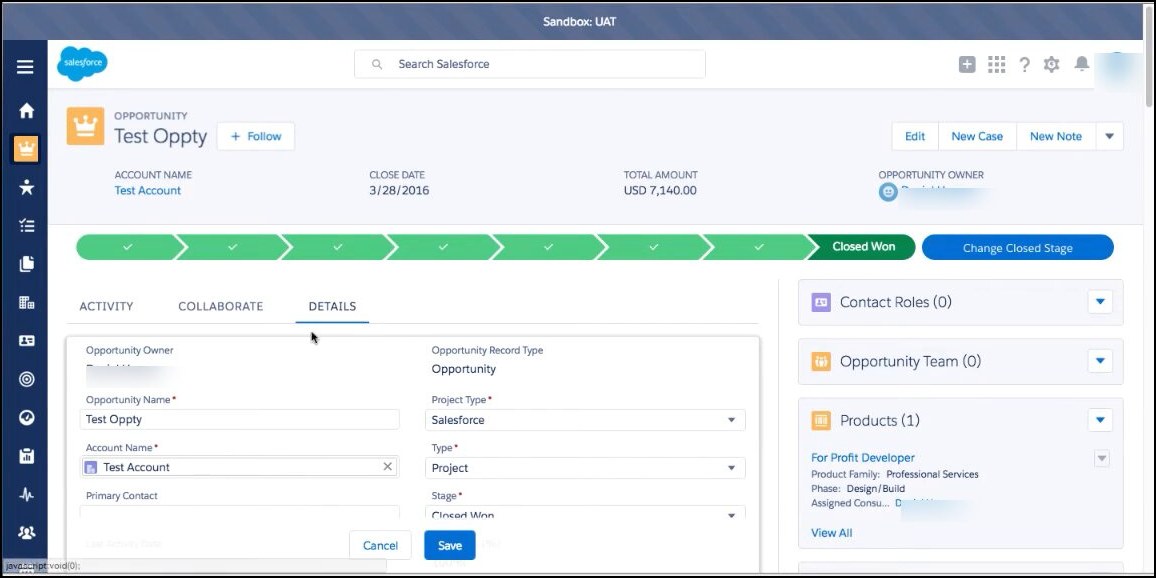1156x578 pixels.
Task: Click the Salesforce cloud logo
Action: [82, 64]
